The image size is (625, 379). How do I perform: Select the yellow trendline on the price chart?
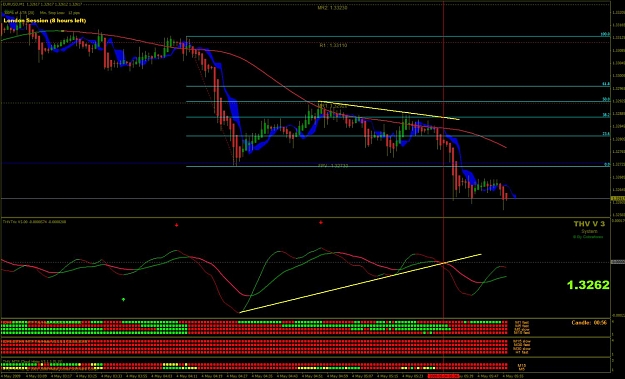pos(389,110)
